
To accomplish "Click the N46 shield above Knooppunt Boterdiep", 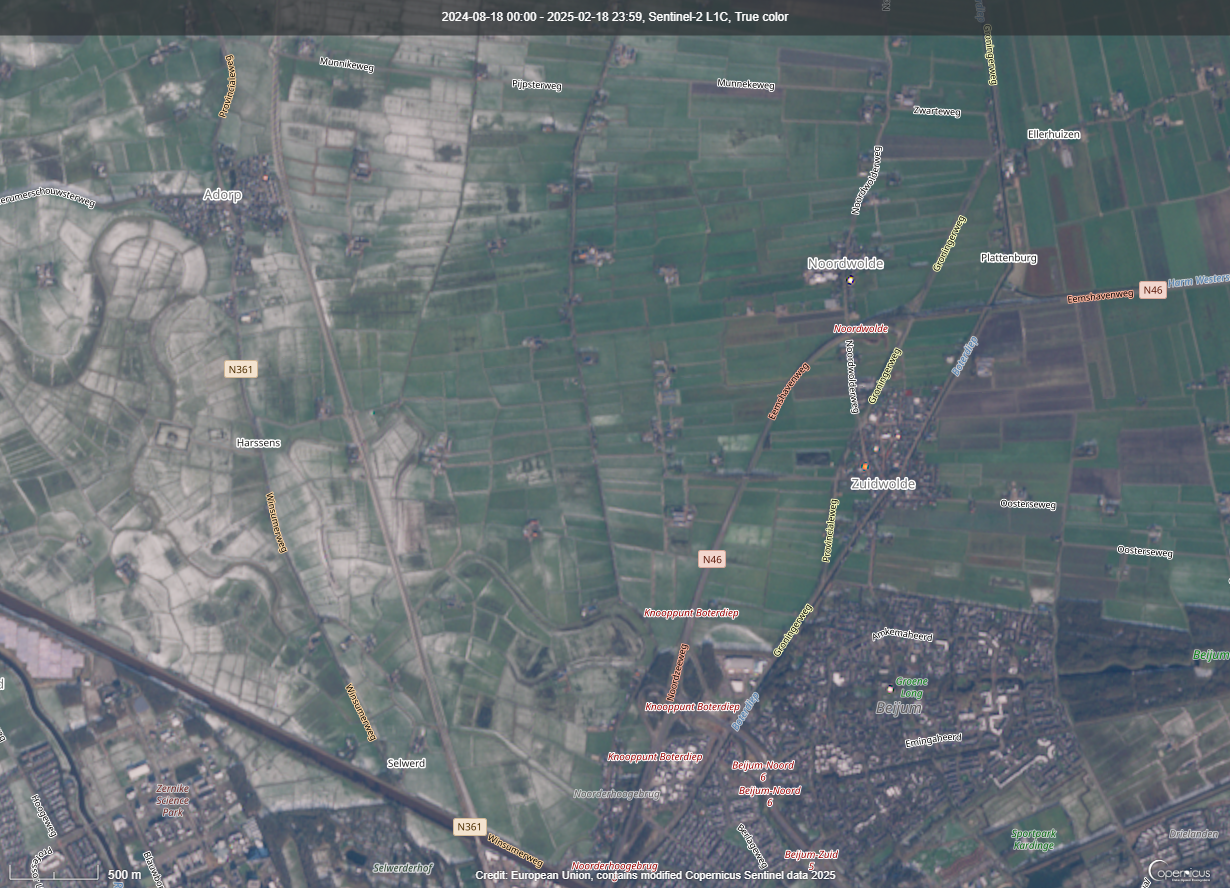I will point(712,560).
